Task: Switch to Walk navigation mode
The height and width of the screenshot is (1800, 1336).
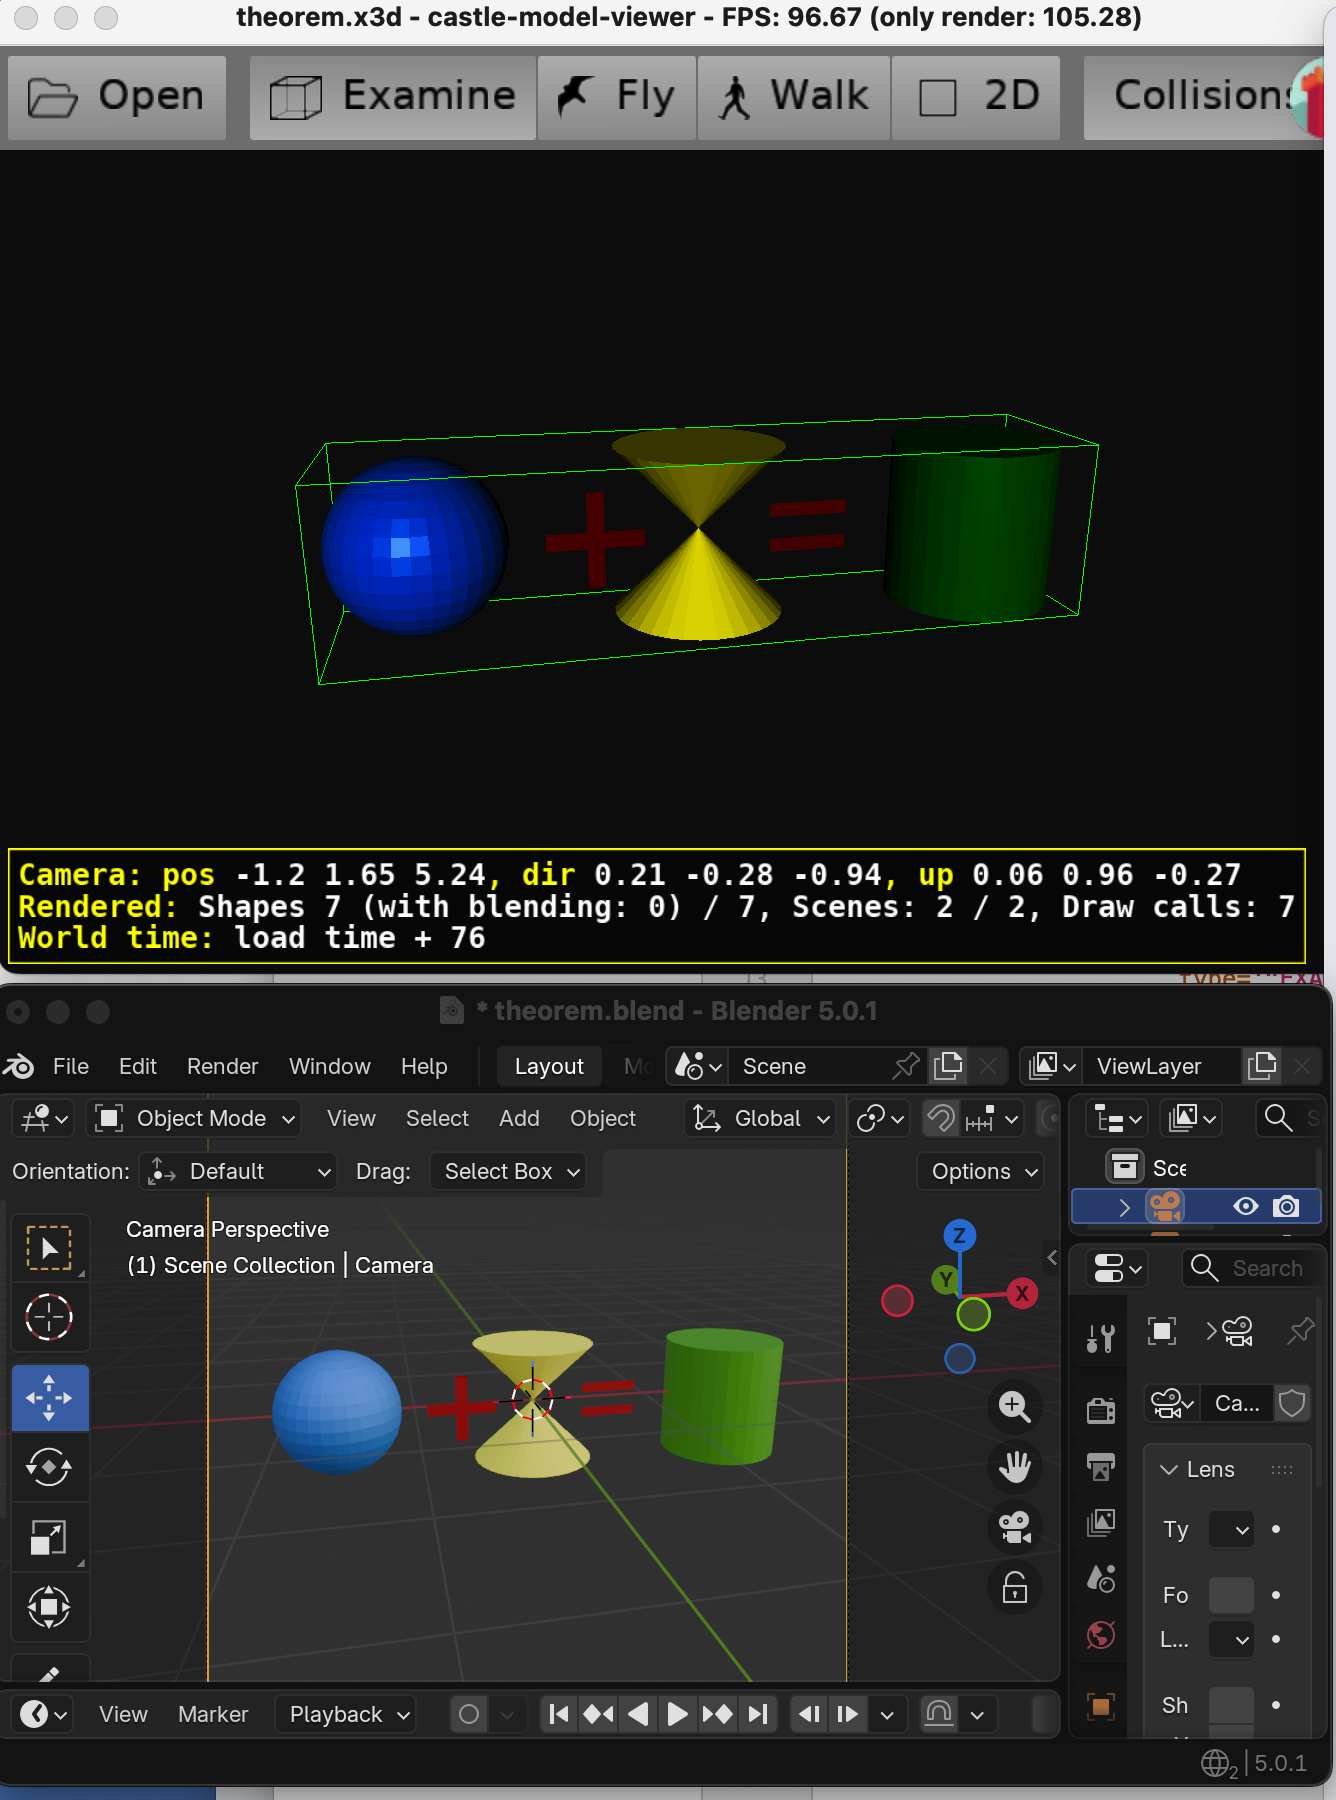Action: pos(794,97)
